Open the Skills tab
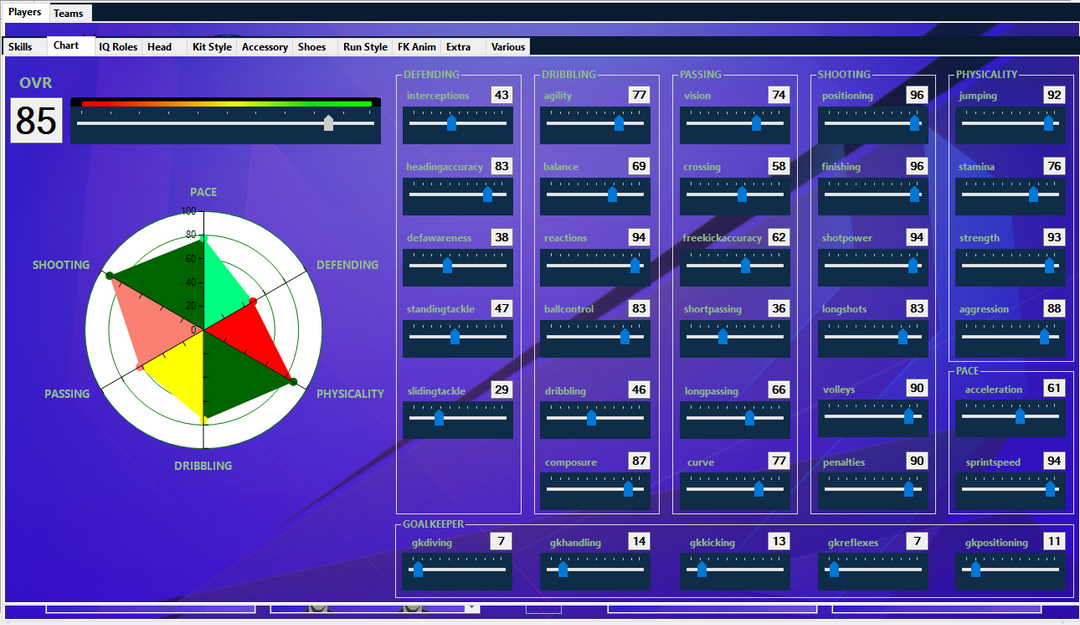The height and width of the screenshot is (625, 1080). click(21, 47)
